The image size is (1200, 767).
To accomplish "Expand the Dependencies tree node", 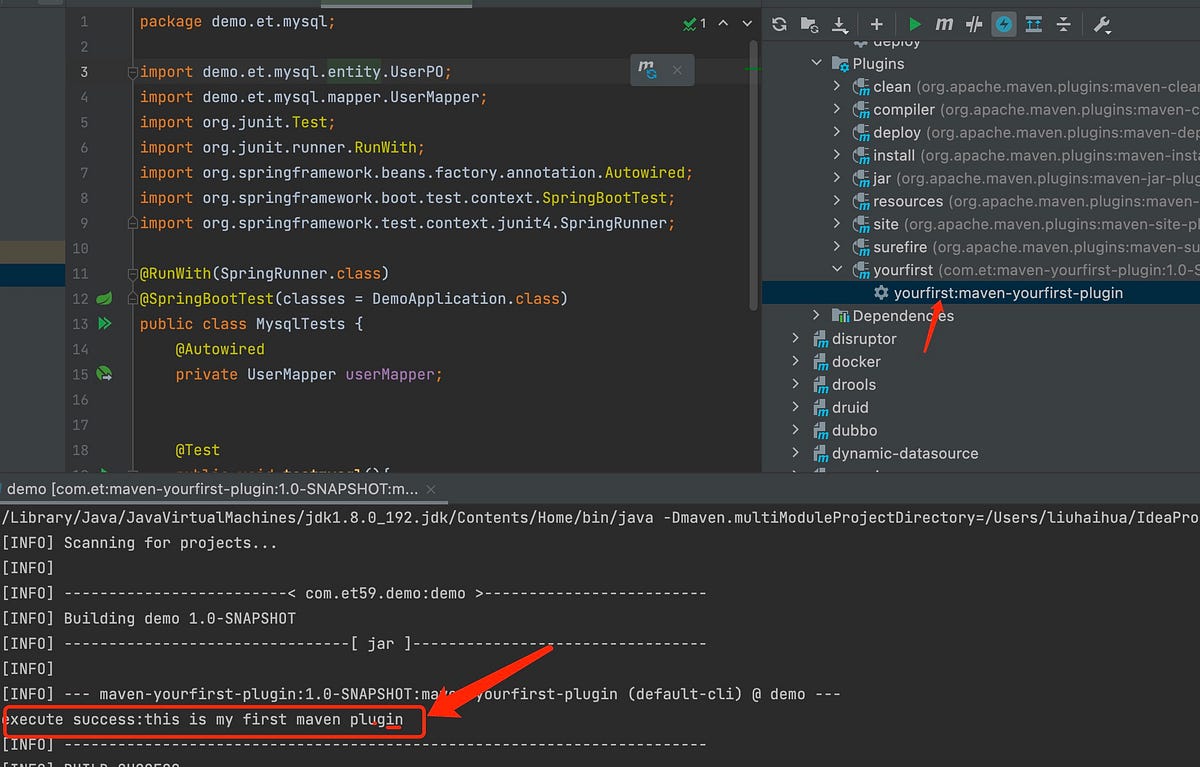I will point(818,315).
